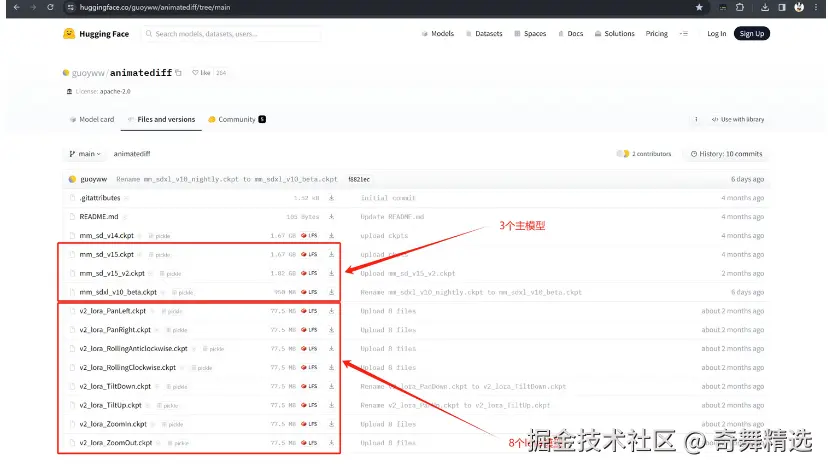View History: 10 commits
The width and height of the screenshot is (828, 470).
tap(727, 154)
